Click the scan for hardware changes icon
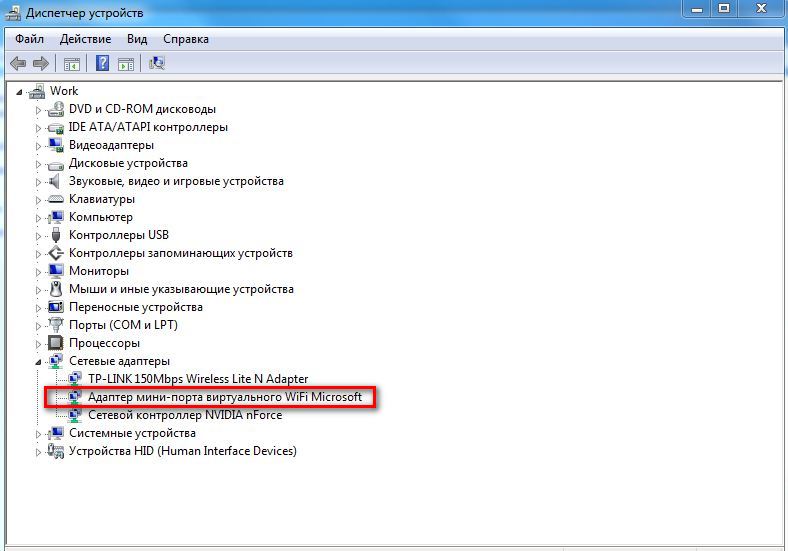 click(157, 64)
